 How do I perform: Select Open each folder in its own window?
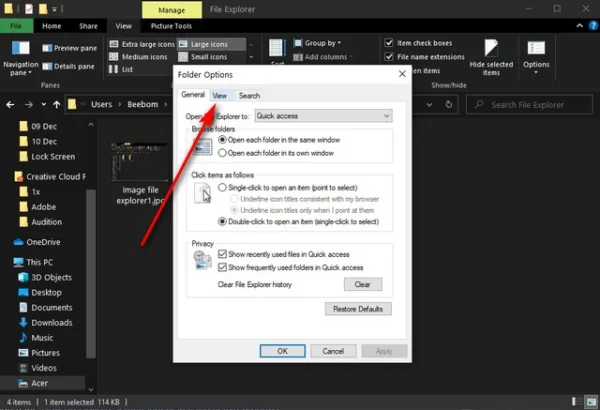(x=222, y=153)
